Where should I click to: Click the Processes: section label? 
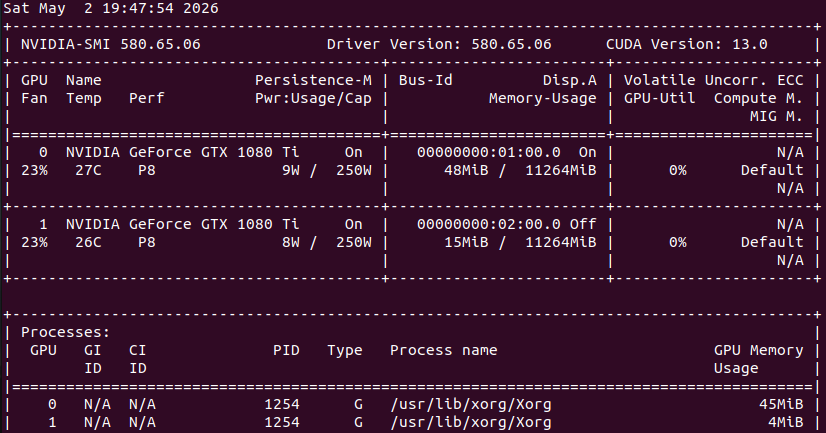pos(65,332)
